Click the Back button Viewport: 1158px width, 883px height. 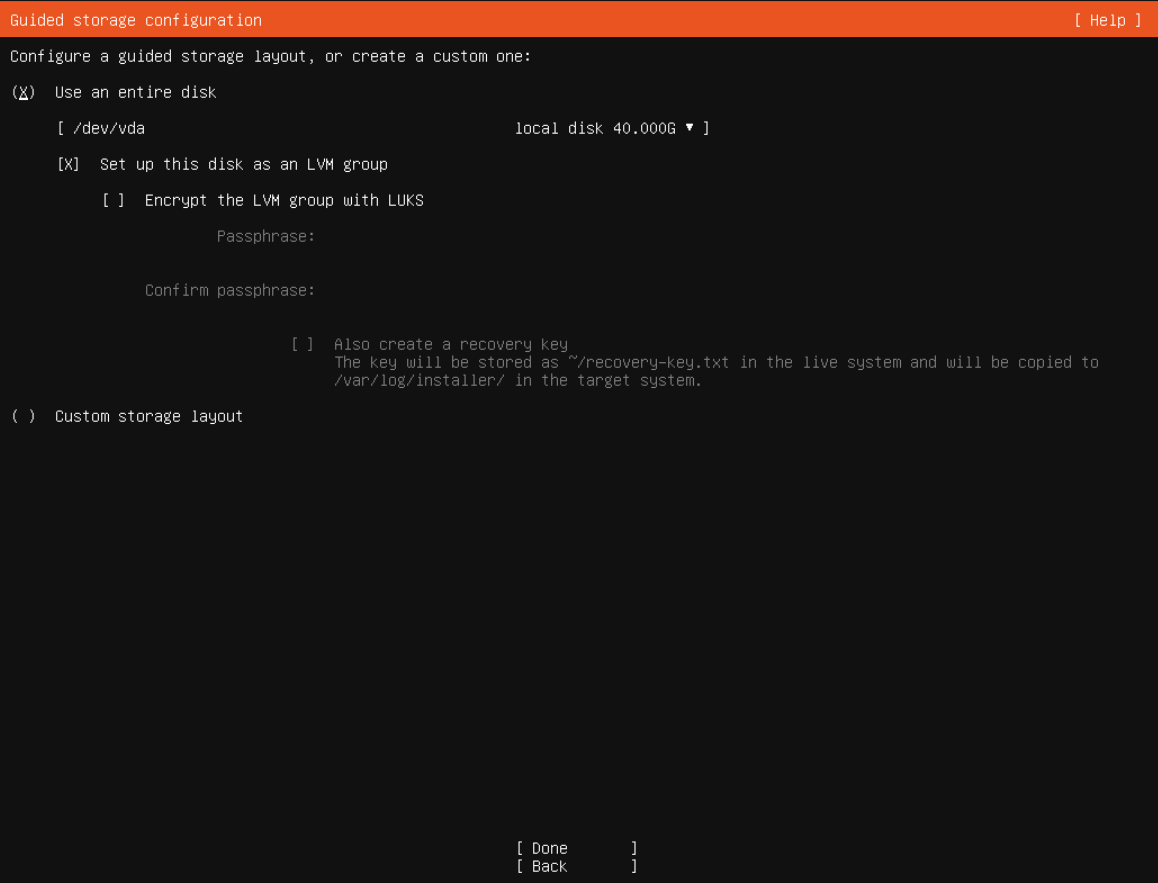point(577,866)
